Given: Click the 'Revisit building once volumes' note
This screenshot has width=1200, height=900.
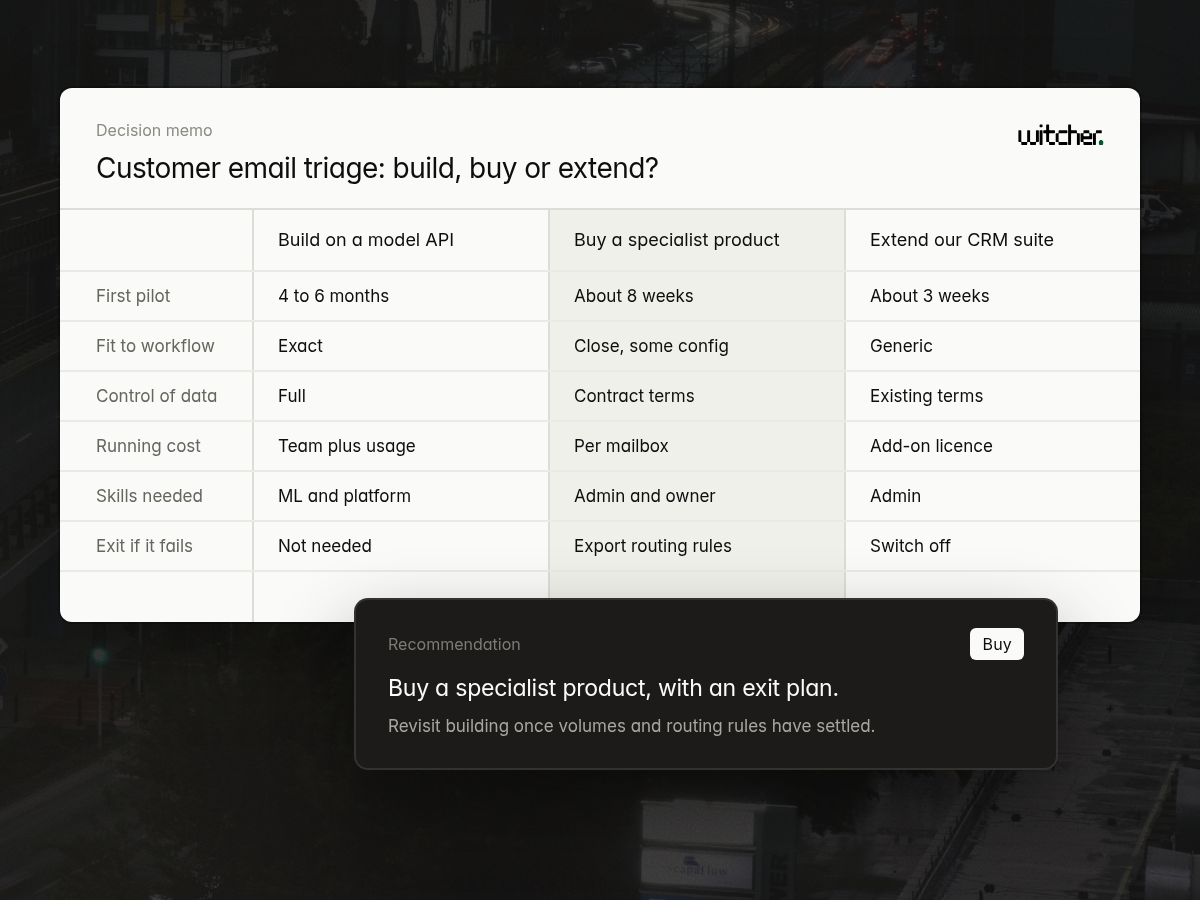Looking at the screenshot, I should click(631, 726).
